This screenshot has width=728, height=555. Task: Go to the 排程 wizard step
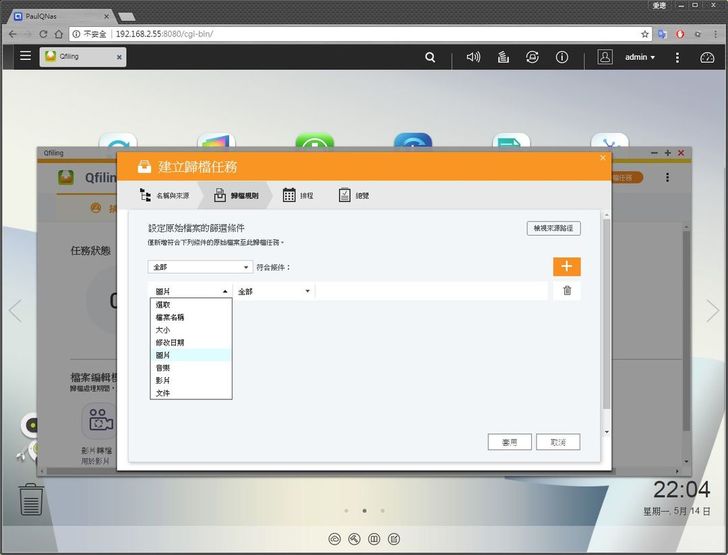297,195
